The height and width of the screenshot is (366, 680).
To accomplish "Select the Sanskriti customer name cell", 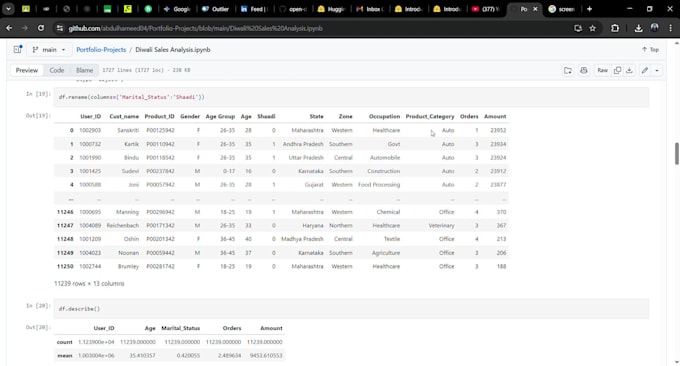I will pos(128,130).
